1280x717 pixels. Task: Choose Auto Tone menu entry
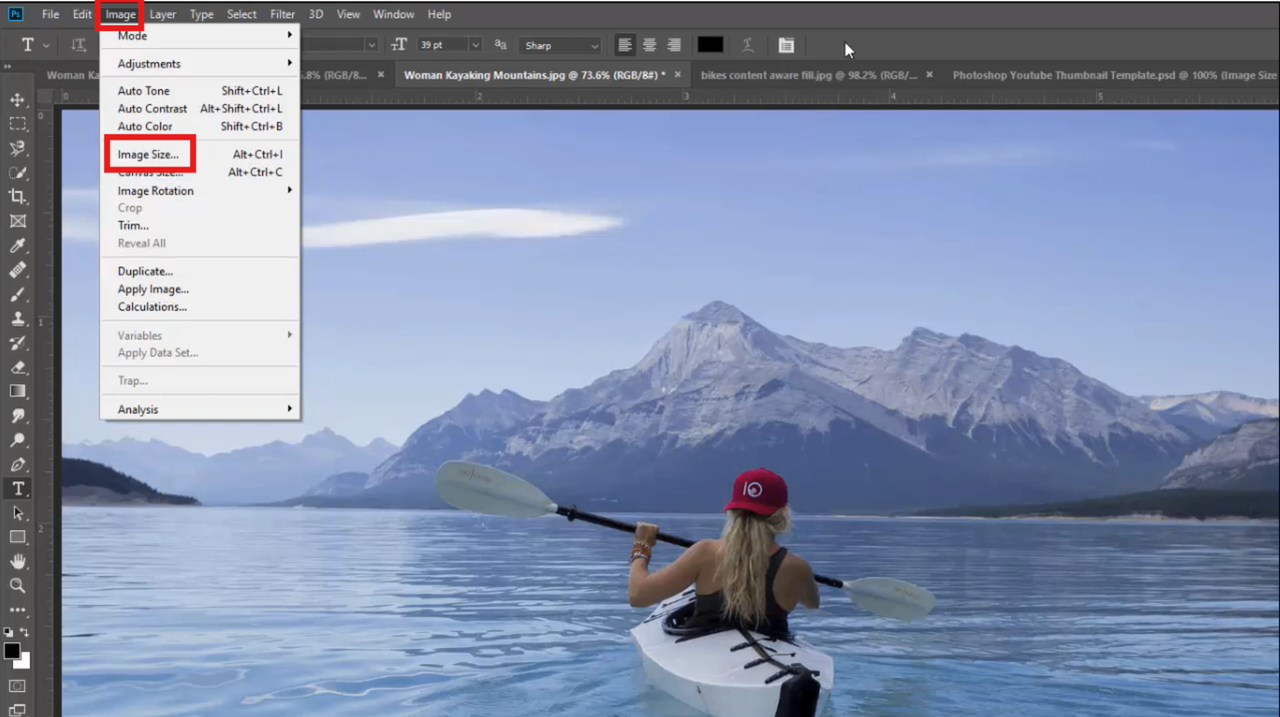[x=200, y=90]
